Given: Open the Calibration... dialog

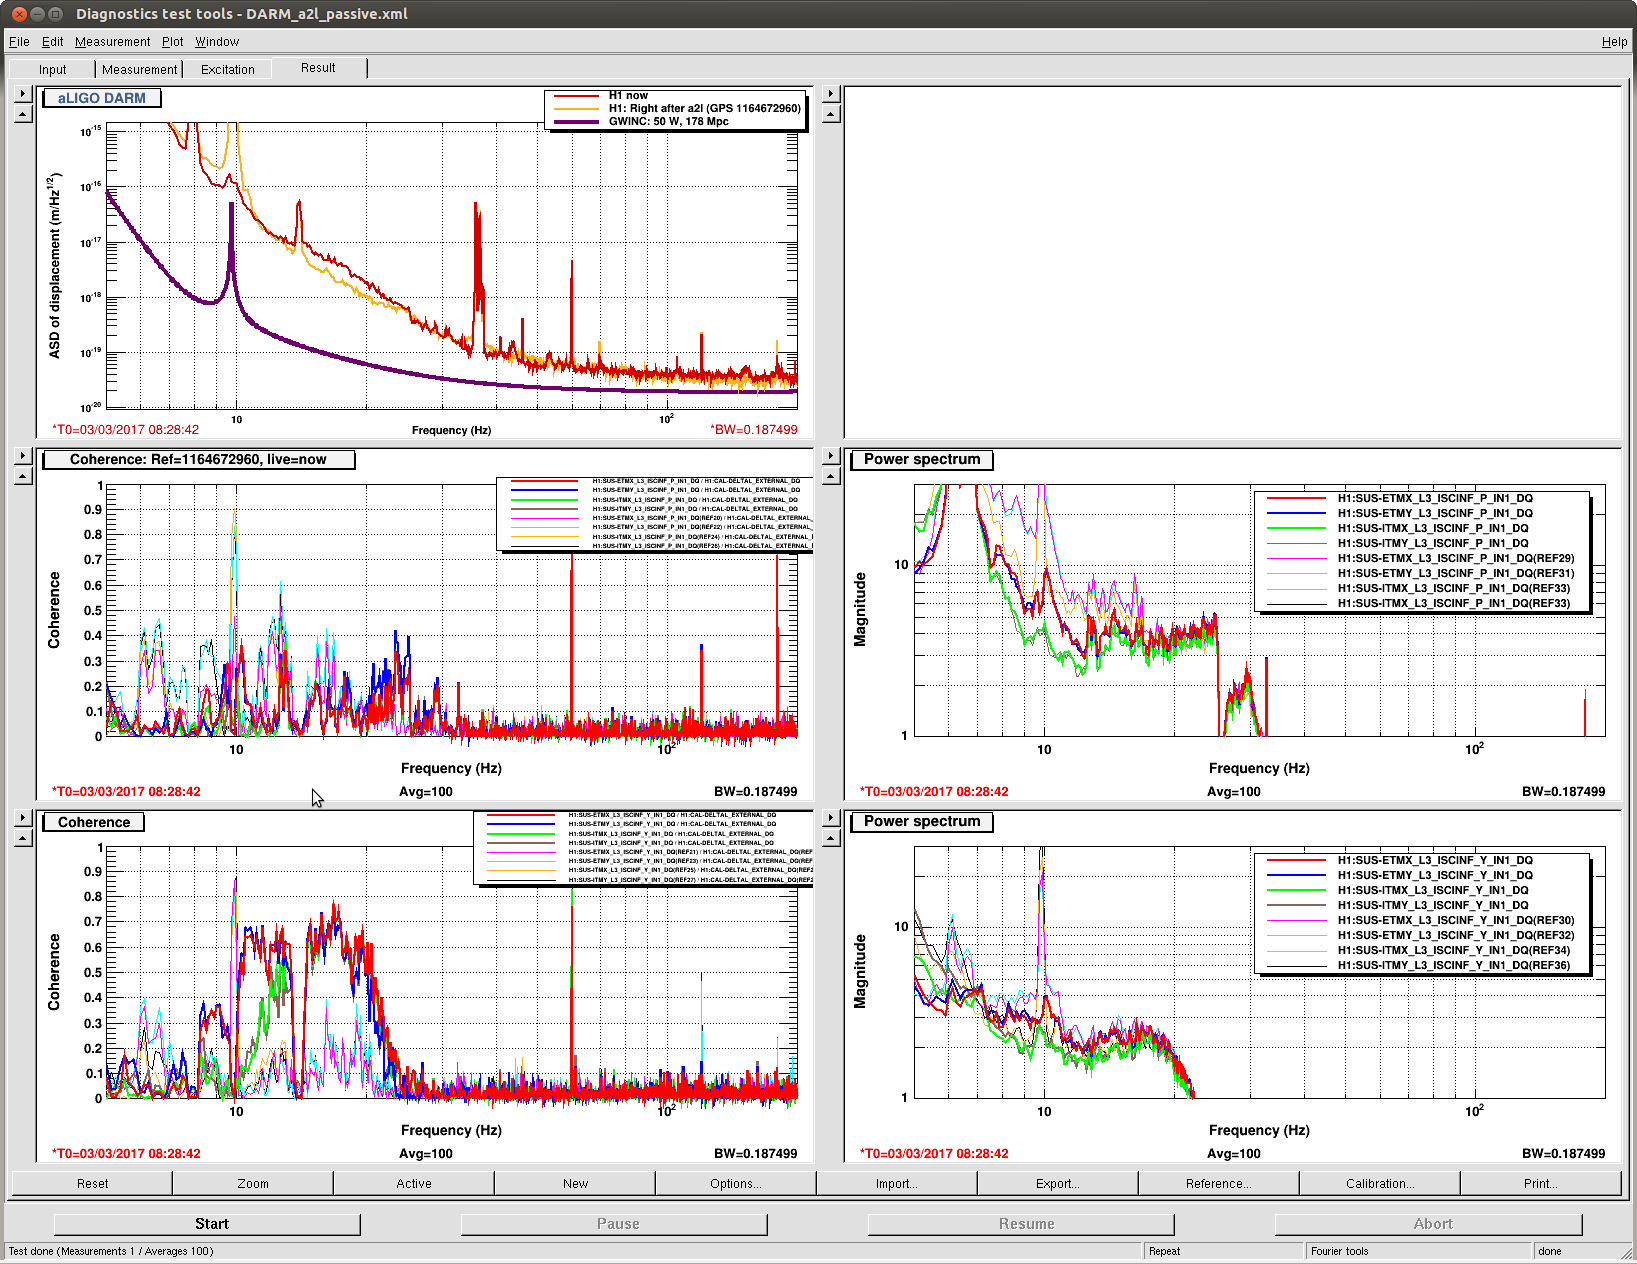Looking at the screenshot, I should 1380,1183.
